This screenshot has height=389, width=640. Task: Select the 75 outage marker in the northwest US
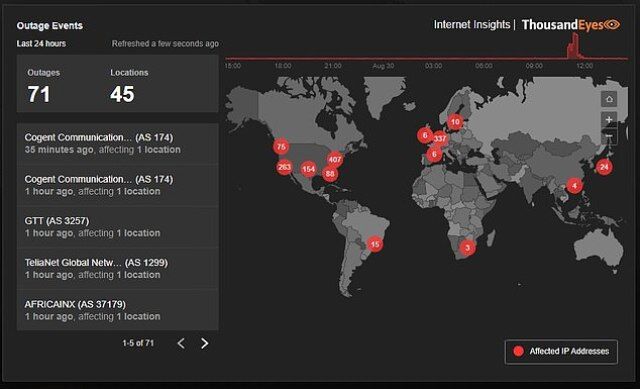tap(281, 147)
